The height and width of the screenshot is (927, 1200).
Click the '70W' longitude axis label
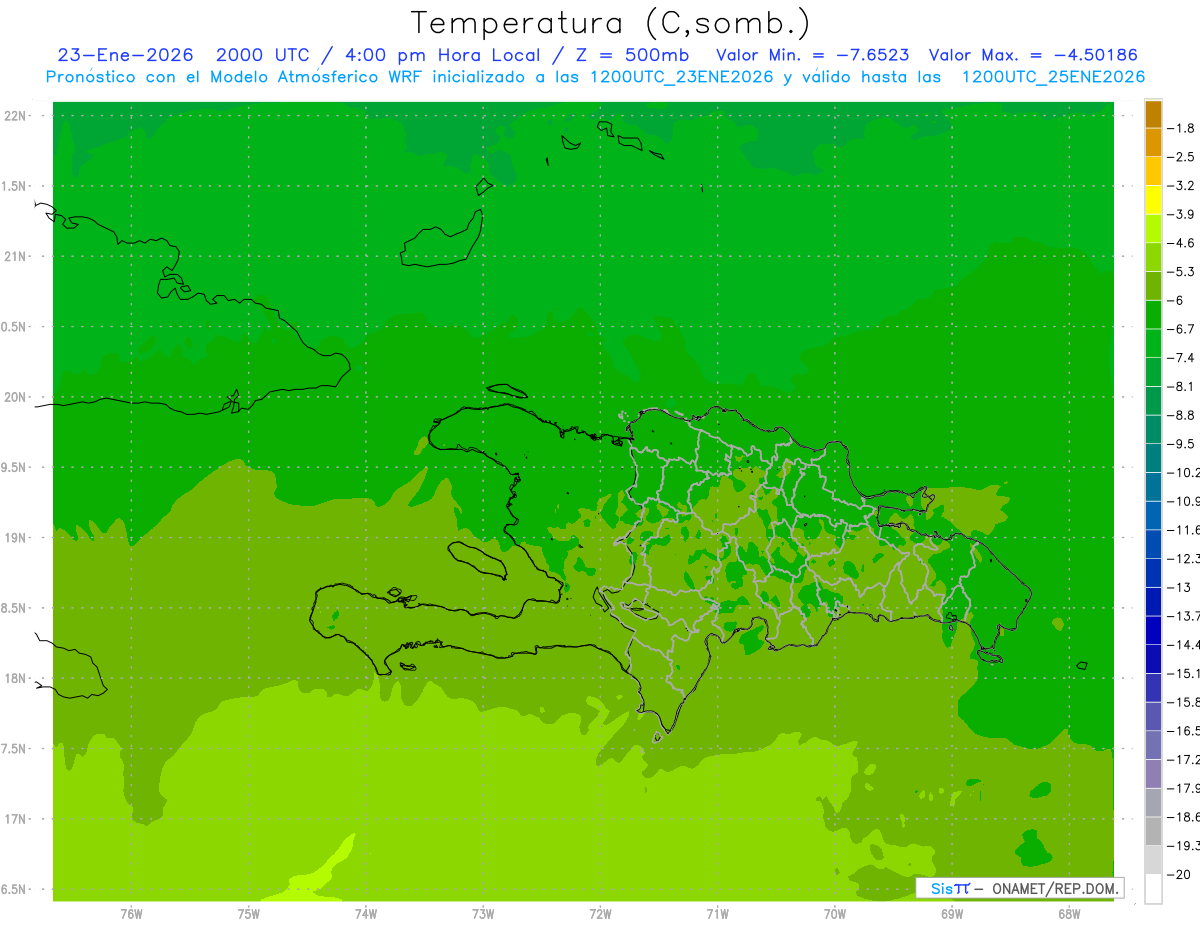[834, 914]
